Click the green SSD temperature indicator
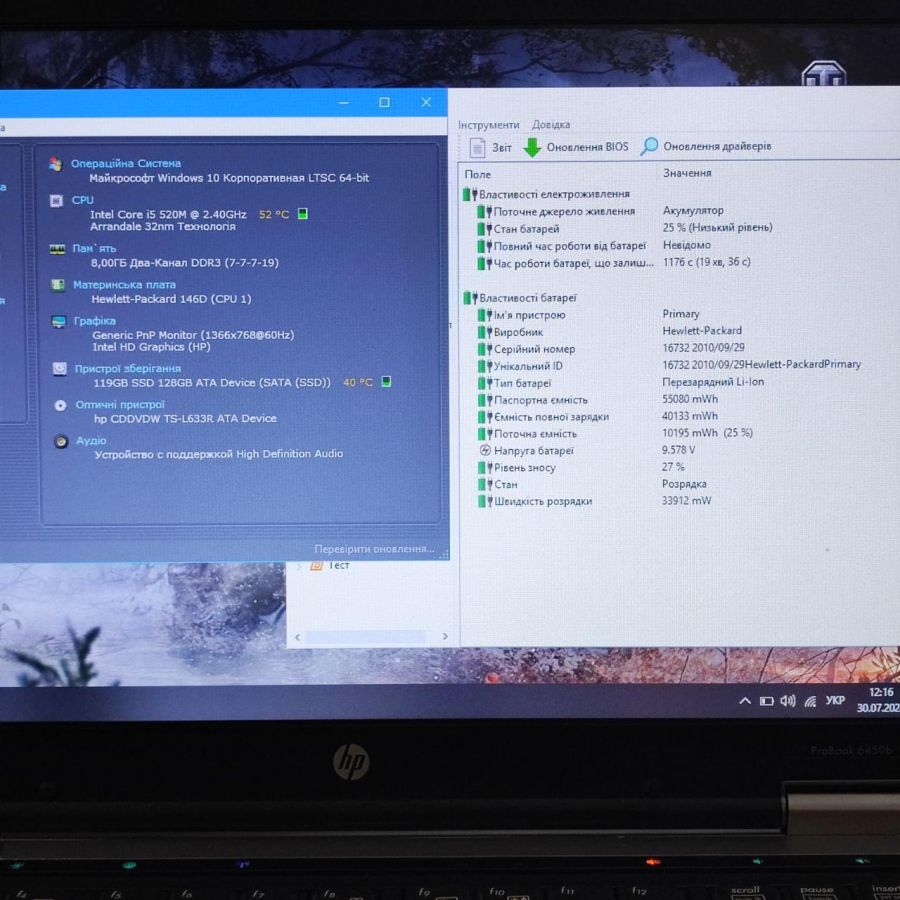Screen dimensions: 900x900 pyautogui.click(x=386, y=382)
